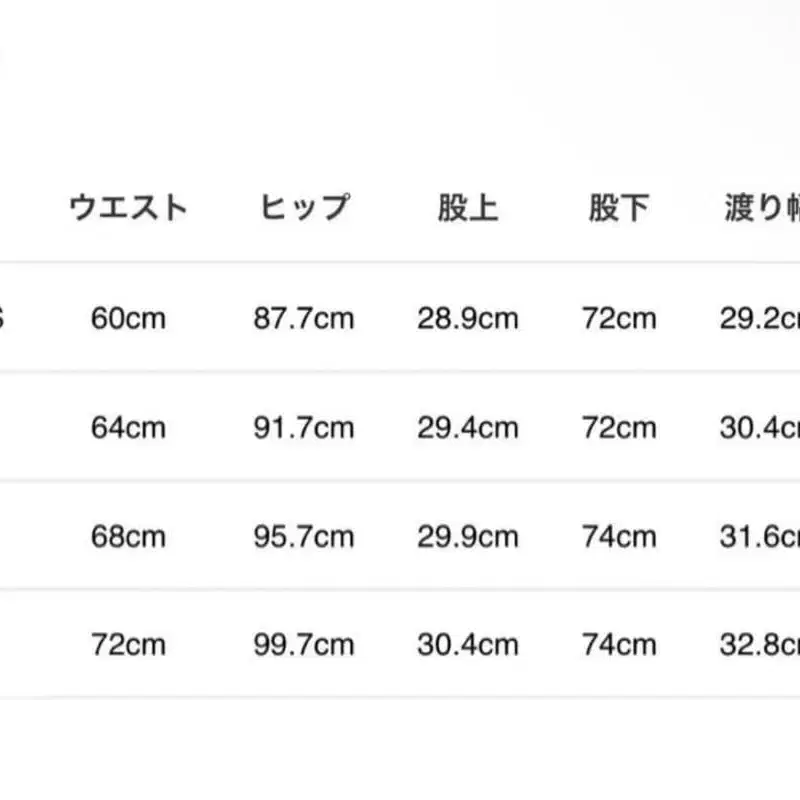Select the 60cm waist value
Viewport: 800px width, 800px height.
(128, 319)
